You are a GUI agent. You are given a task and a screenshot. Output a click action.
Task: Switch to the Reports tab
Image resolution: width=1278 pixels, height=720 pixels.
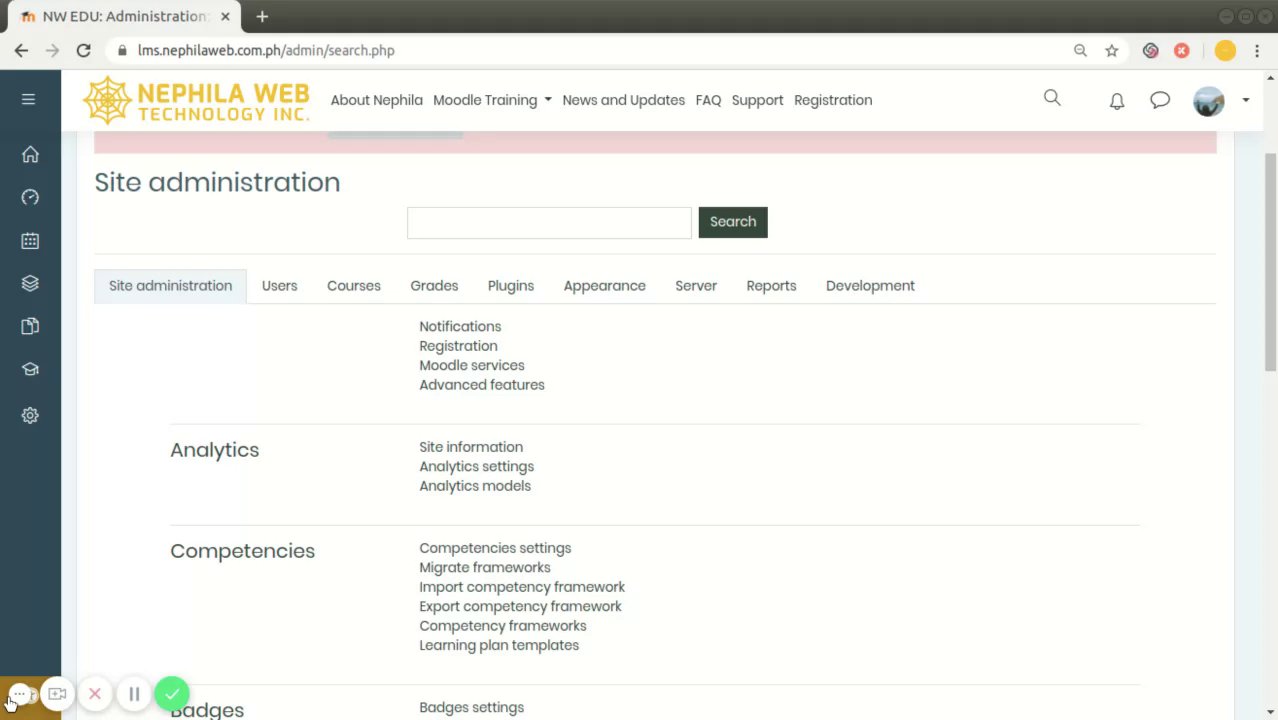[x=771, y=286]
